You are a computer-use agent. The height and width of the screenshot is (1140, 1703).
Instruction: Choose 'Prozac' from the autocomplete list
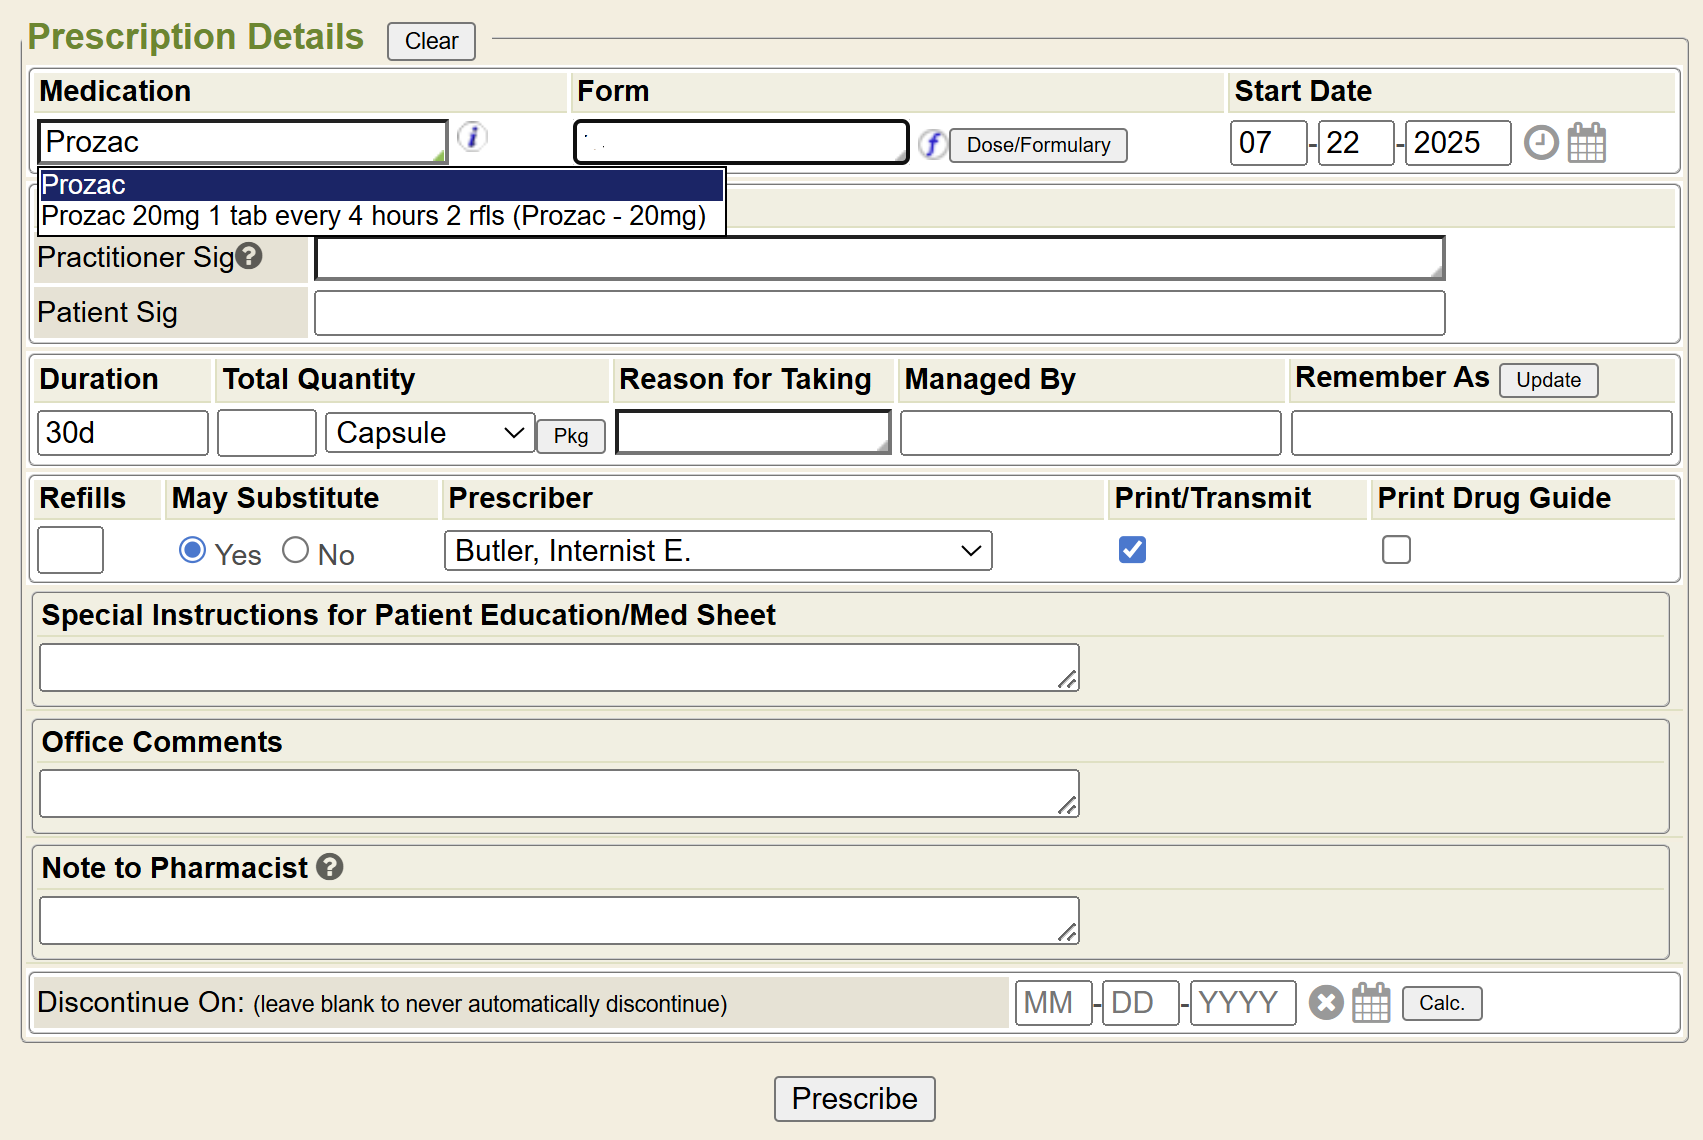coord(380,185)
